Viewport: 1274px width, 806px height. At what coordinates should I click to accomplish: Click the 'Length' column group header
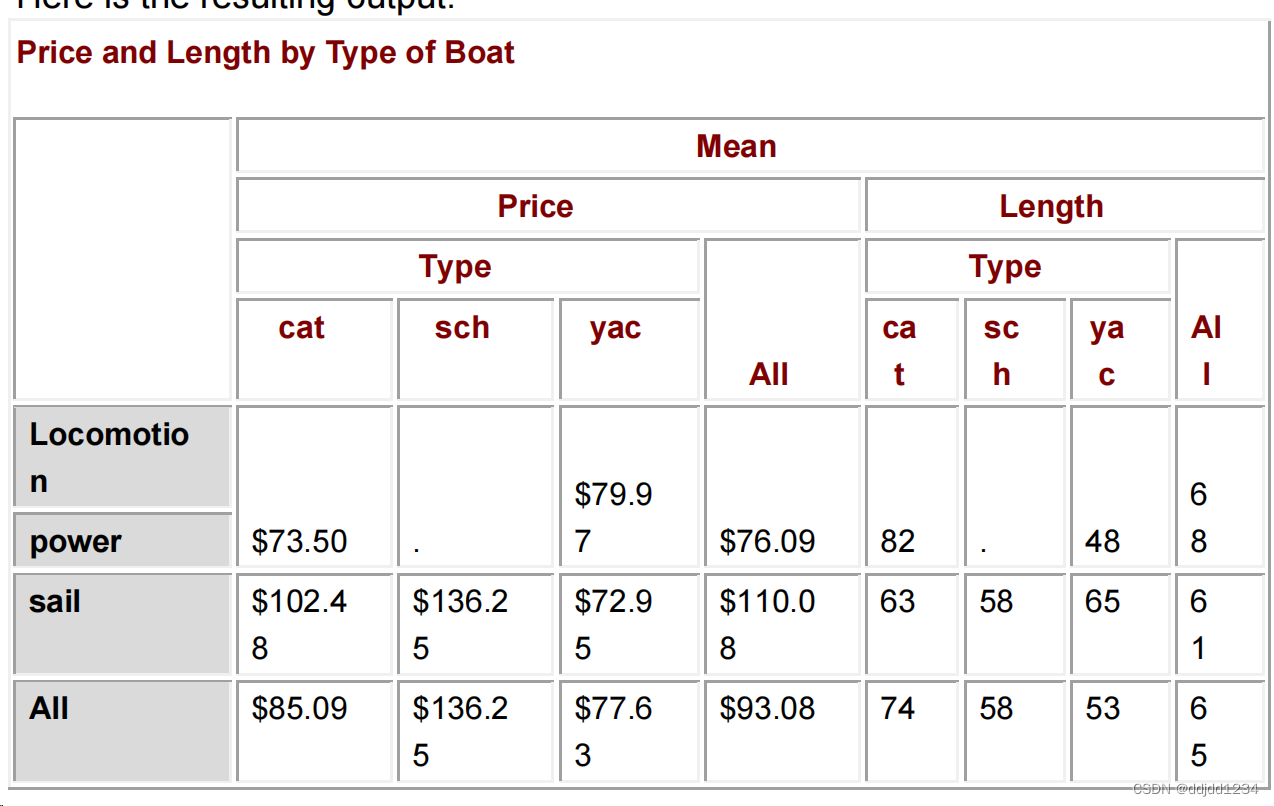(1065, 206)
